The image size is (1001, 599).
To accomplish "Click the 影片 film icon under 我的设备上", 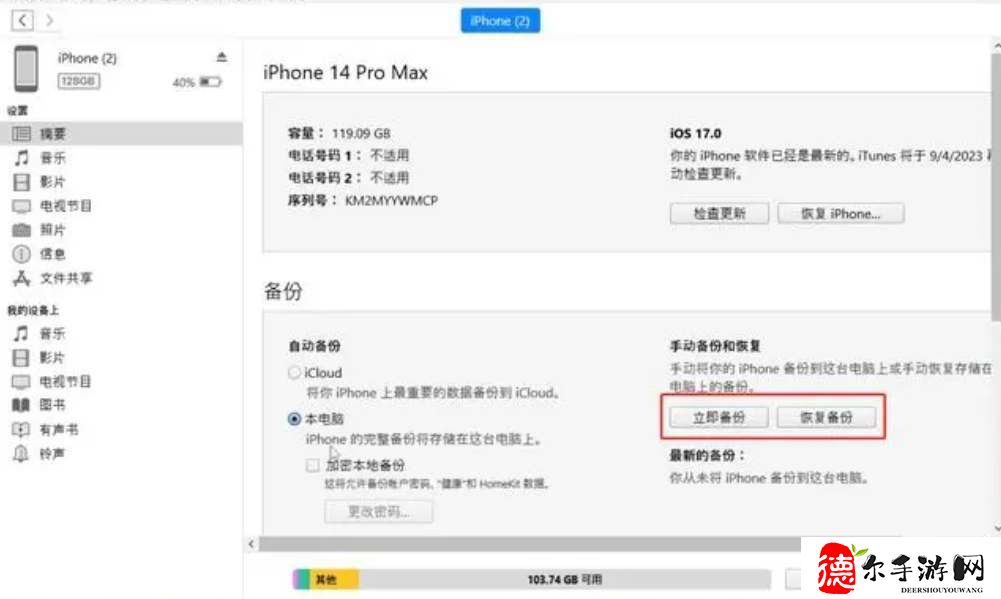I will (21, 358).
